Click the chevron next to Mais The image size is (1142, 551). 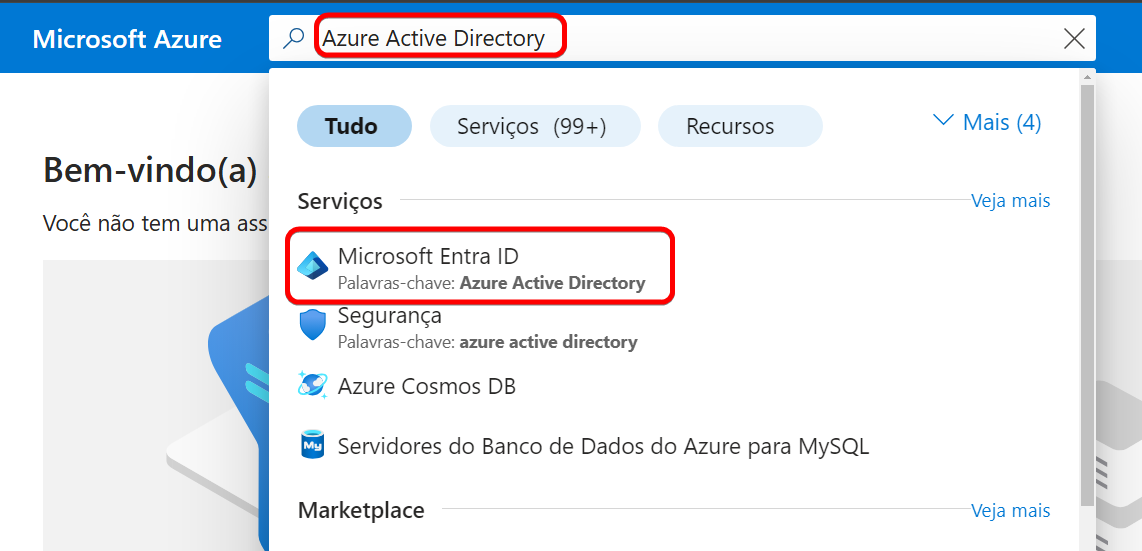pos(942,121)
